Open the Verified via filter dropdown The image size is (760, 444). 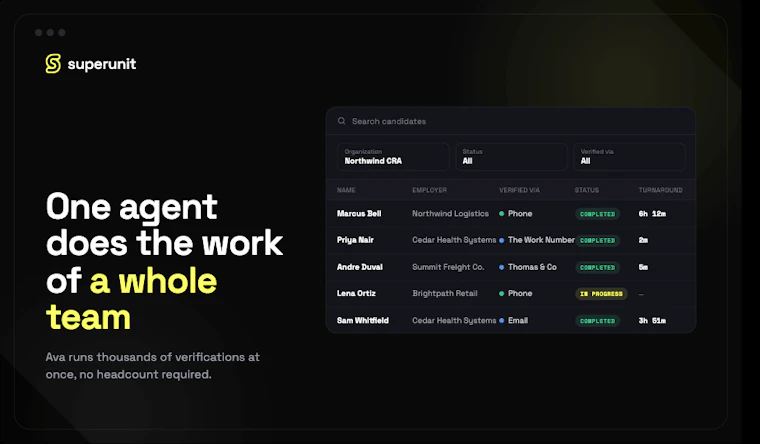[x=629, y=157]
